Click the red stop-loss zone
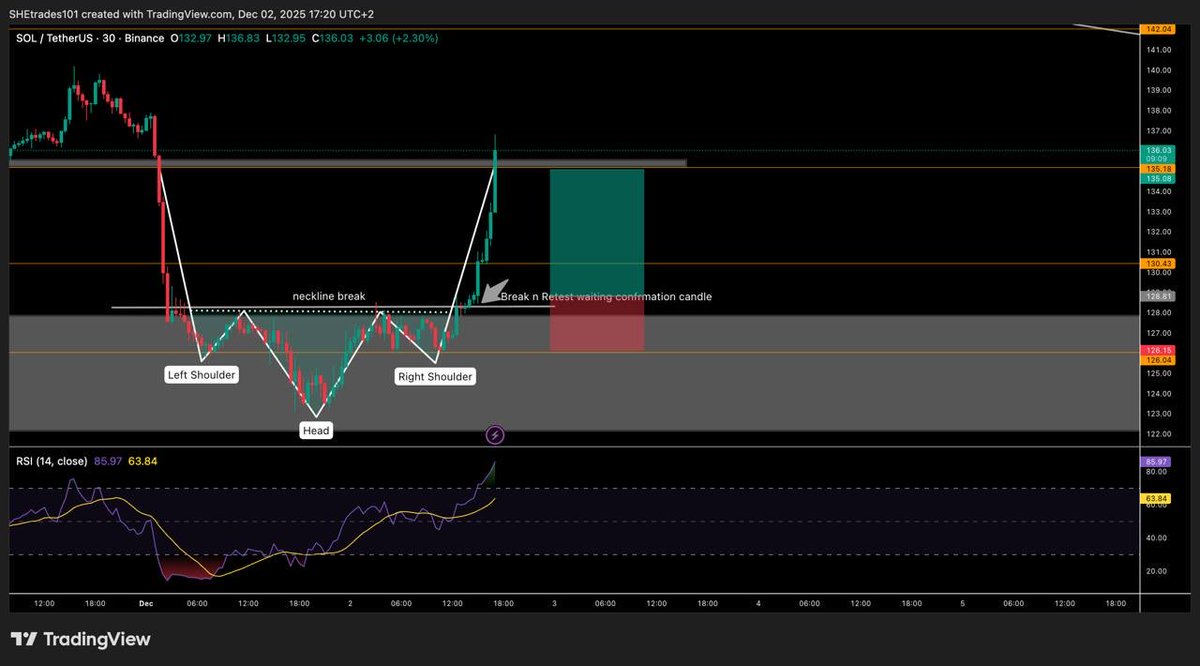Screen dimensions: 1200x666 pos(597,324)
